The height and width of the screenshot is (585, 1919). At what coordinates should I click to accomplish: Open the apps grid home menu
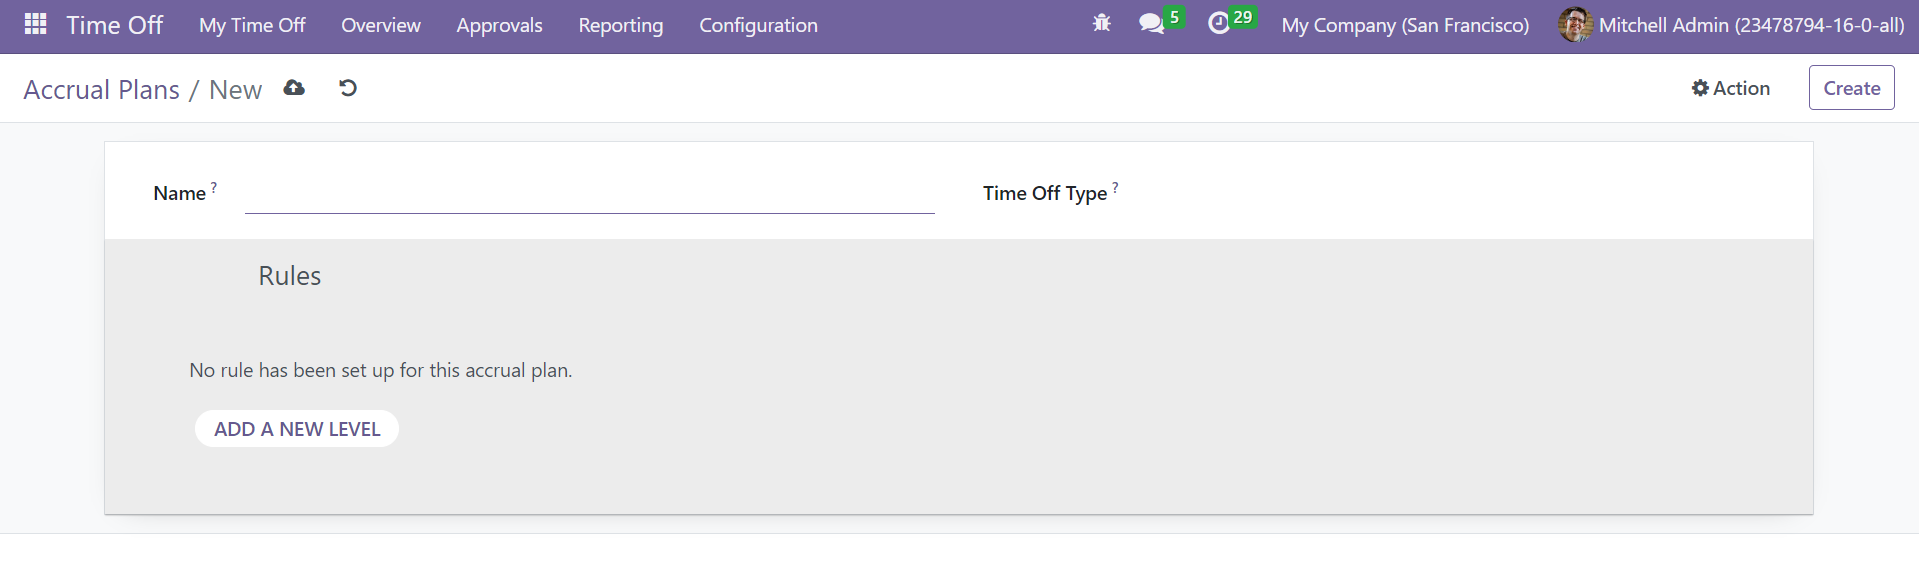coord(35,24)
